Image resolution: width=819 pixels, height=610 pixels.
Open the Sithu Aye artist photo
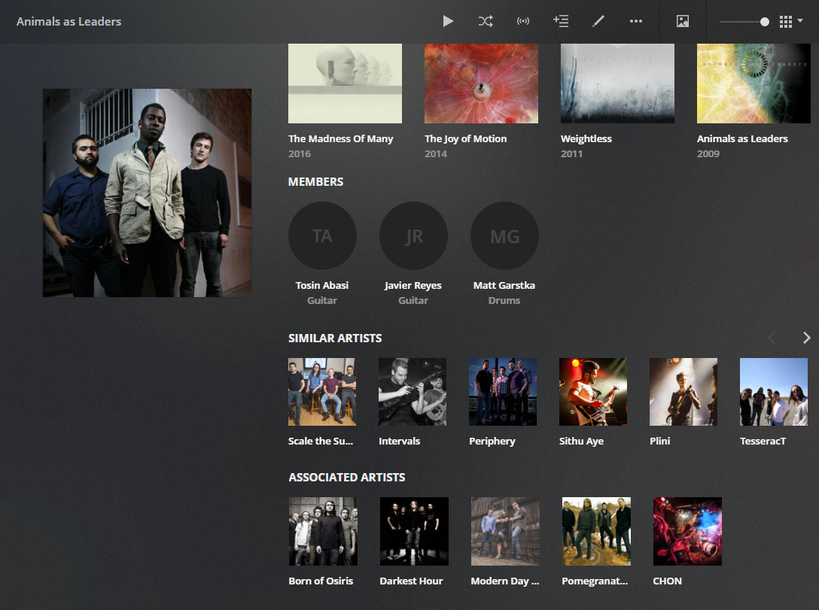[x=593, y=392]
